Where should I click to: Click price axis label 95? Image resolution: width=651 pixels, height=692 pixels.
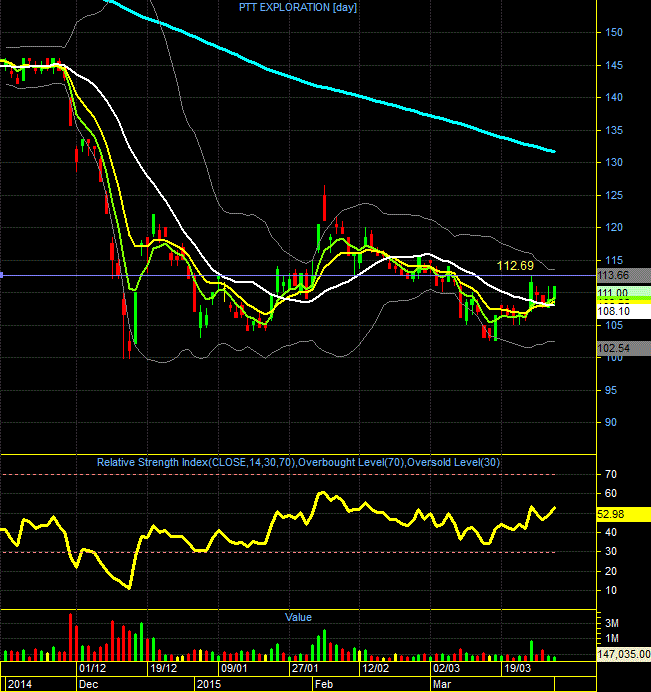[x=611, y=390]
